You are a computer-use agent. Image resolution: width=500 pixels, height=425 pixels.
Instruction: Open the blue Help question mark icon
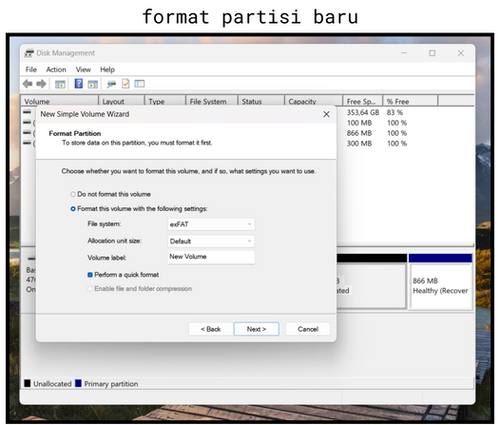click(79, 83)
